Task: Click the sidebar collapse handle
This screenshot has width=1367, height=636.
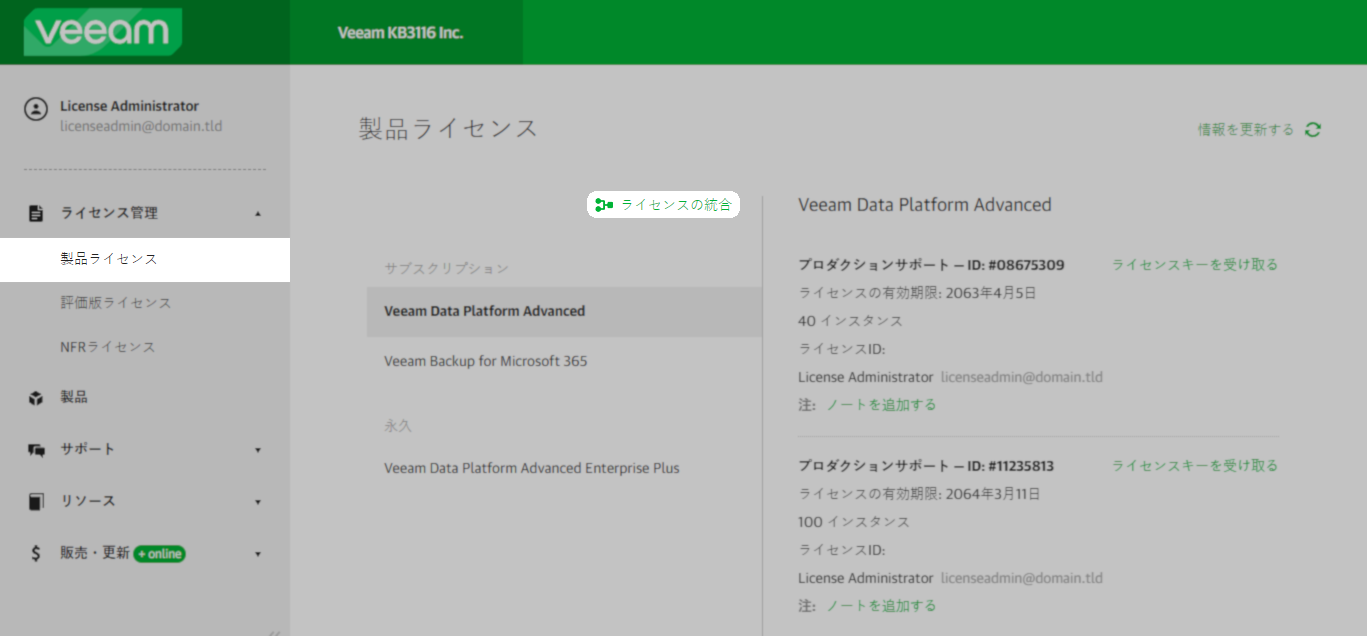Action: [x=275, y=631]
